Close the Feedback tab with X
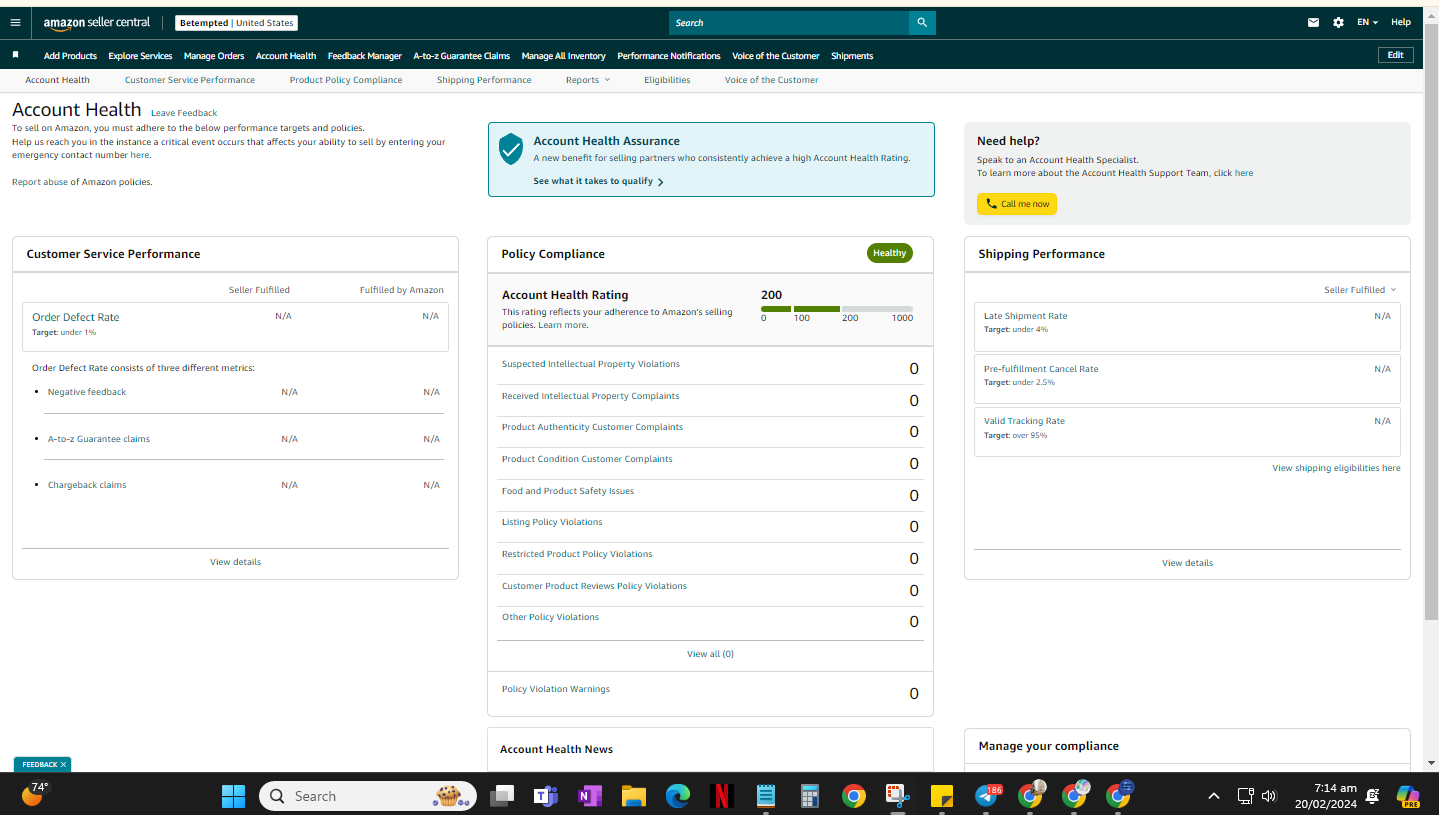1439x815 pixels. [63, 764]
